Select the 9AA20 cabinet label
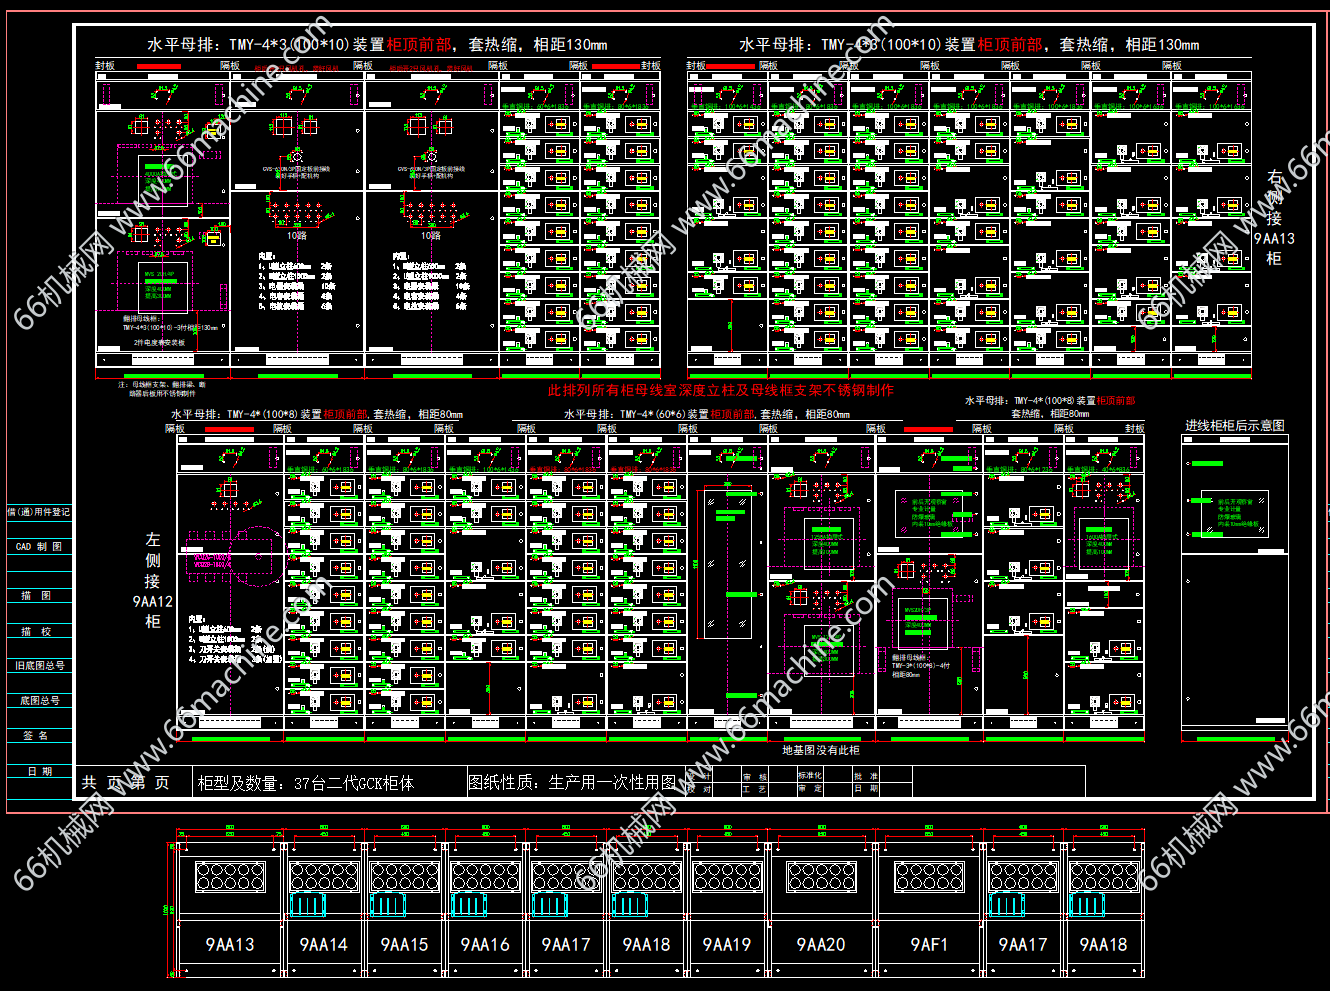Screen dimensions: 1330x991 [820, 944]
